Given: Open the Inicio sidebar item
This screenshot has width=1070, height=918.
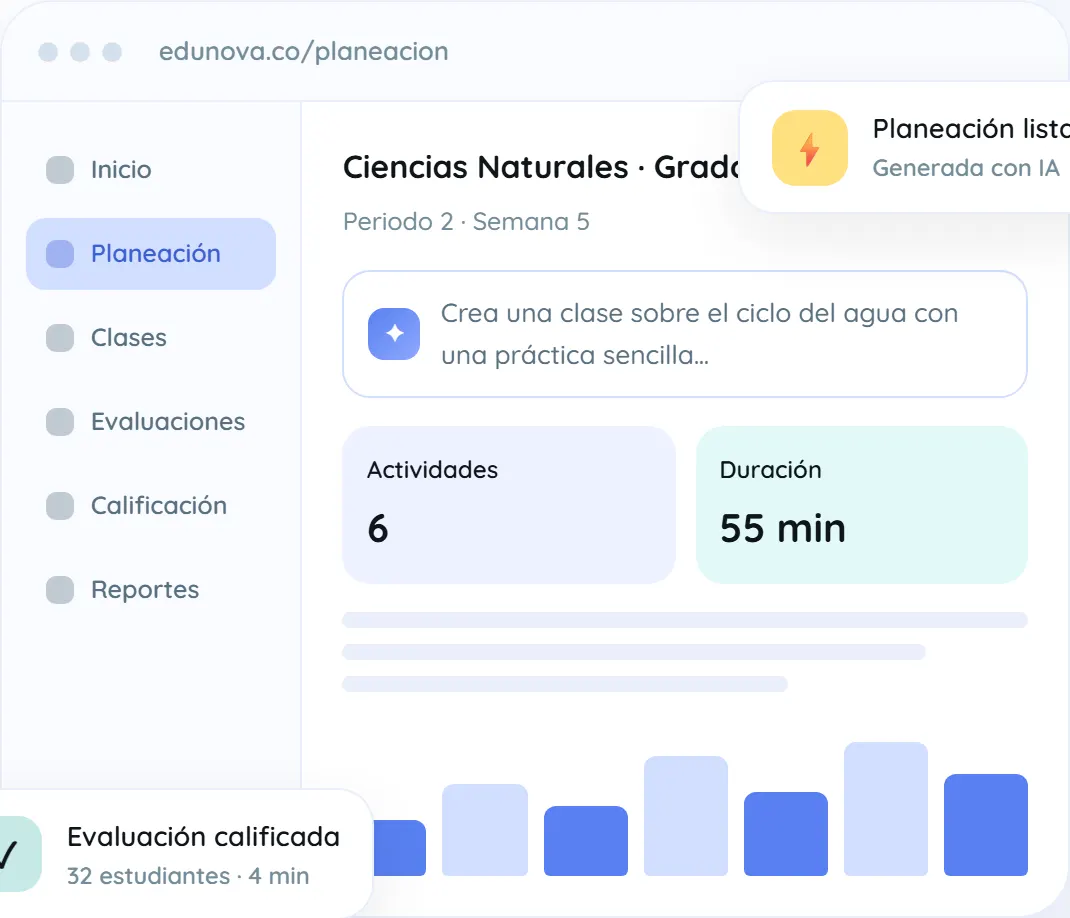Looking at the screenshot, I should click(x=150, y=170).
